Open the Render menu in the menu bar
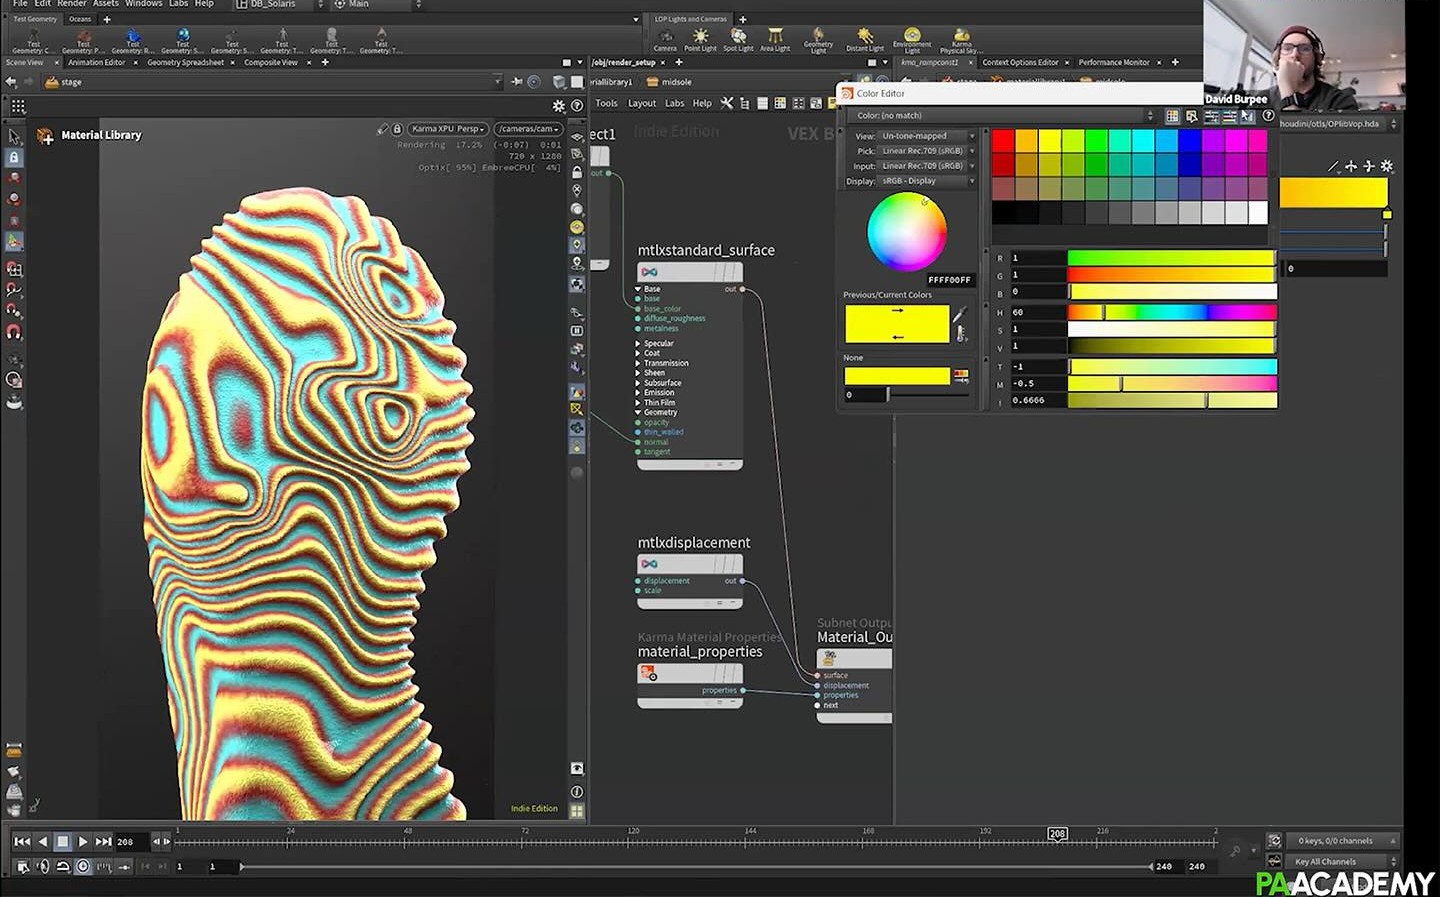The height and width of the screenshot is (897, 1440). (x=70, y=4)
